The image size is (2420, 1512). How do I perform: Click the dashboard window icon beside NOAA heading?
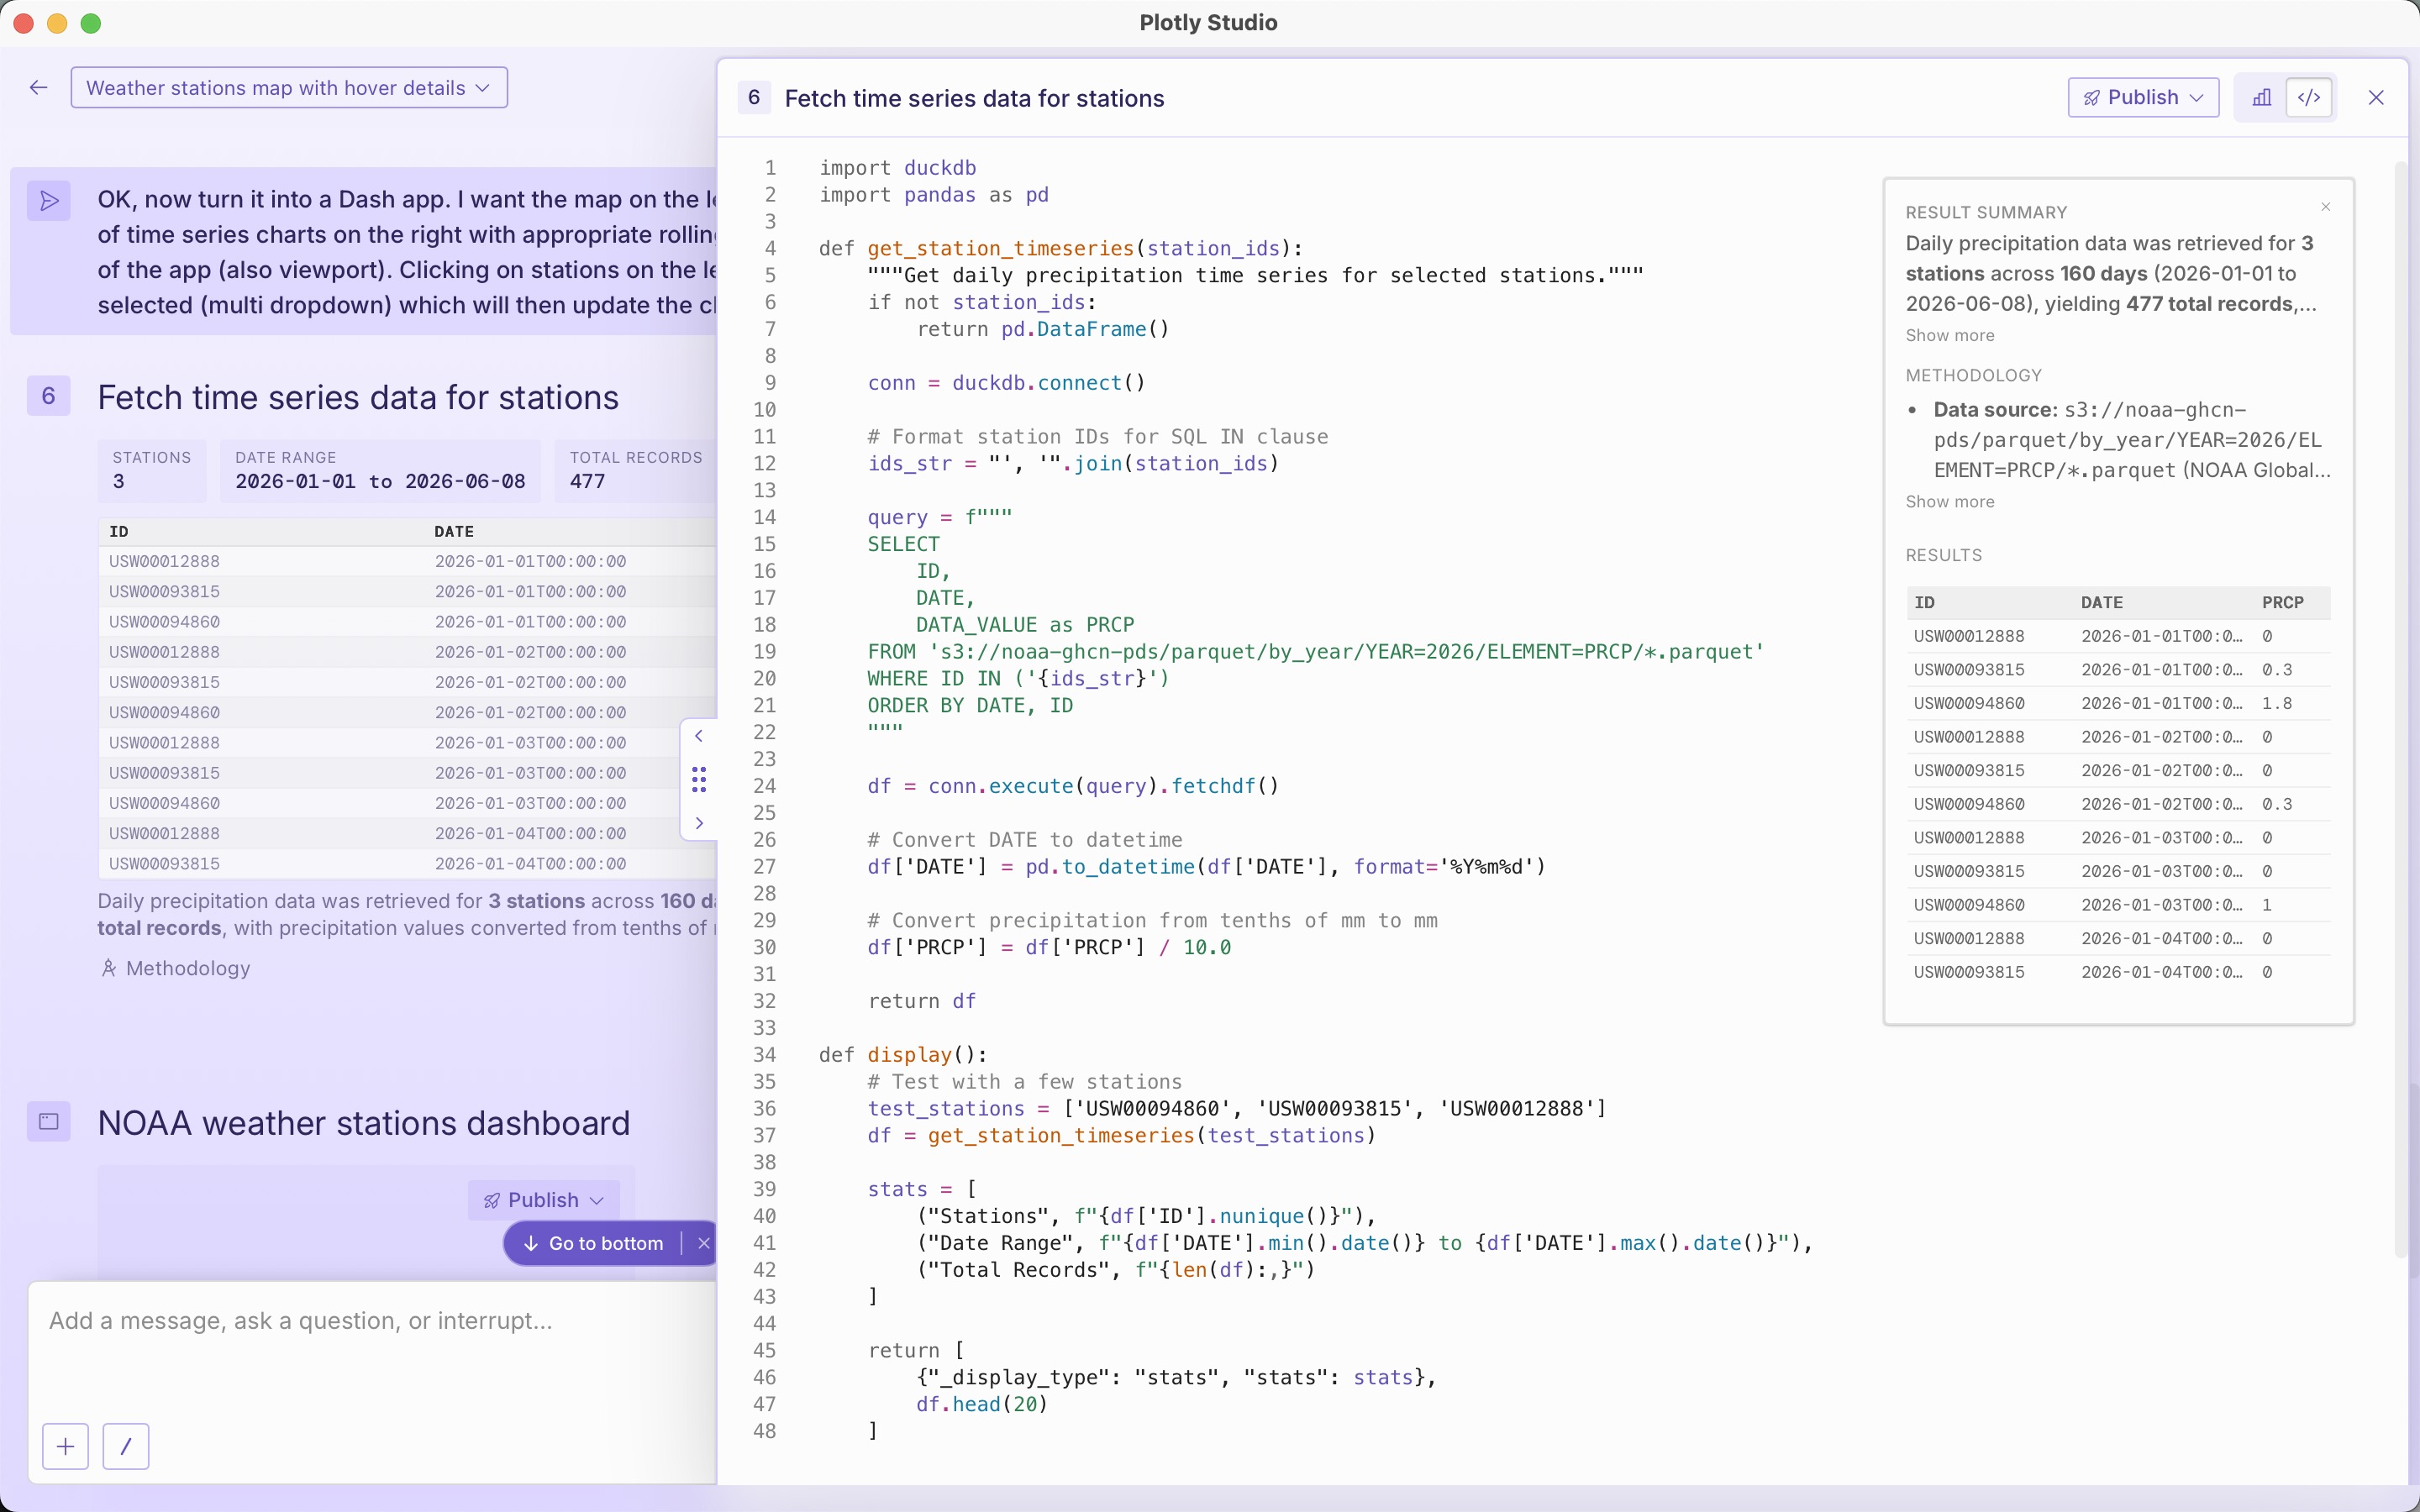(48, 1121)
